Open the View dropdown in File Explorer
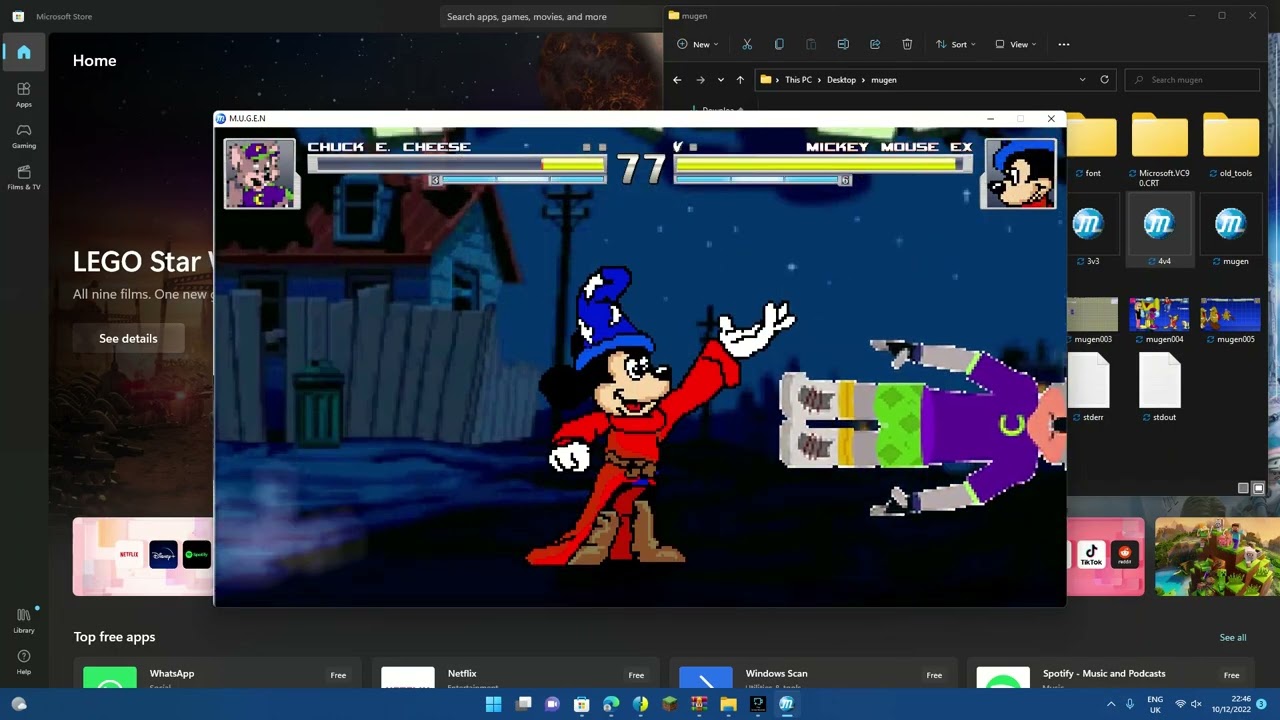Viewport: 1280px width, 720px height. 1015,44
